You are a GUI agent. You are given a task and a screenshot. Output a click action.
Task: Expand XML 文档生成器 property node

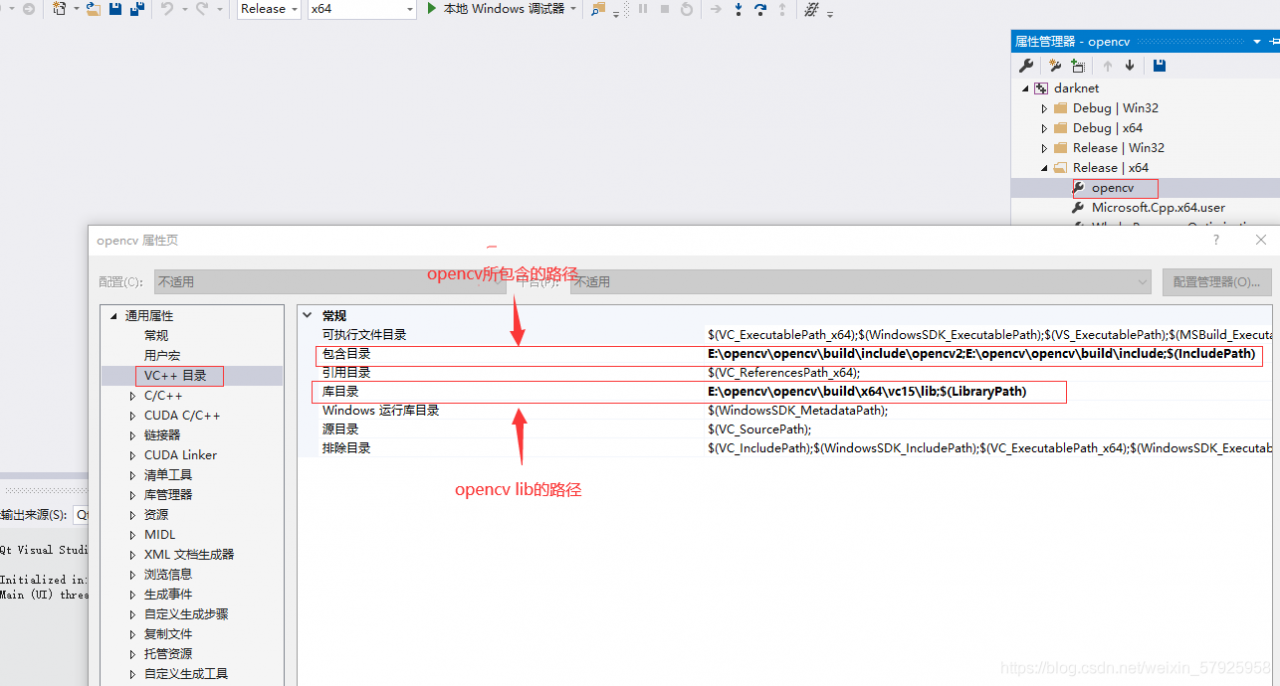[x=133, y=554]
